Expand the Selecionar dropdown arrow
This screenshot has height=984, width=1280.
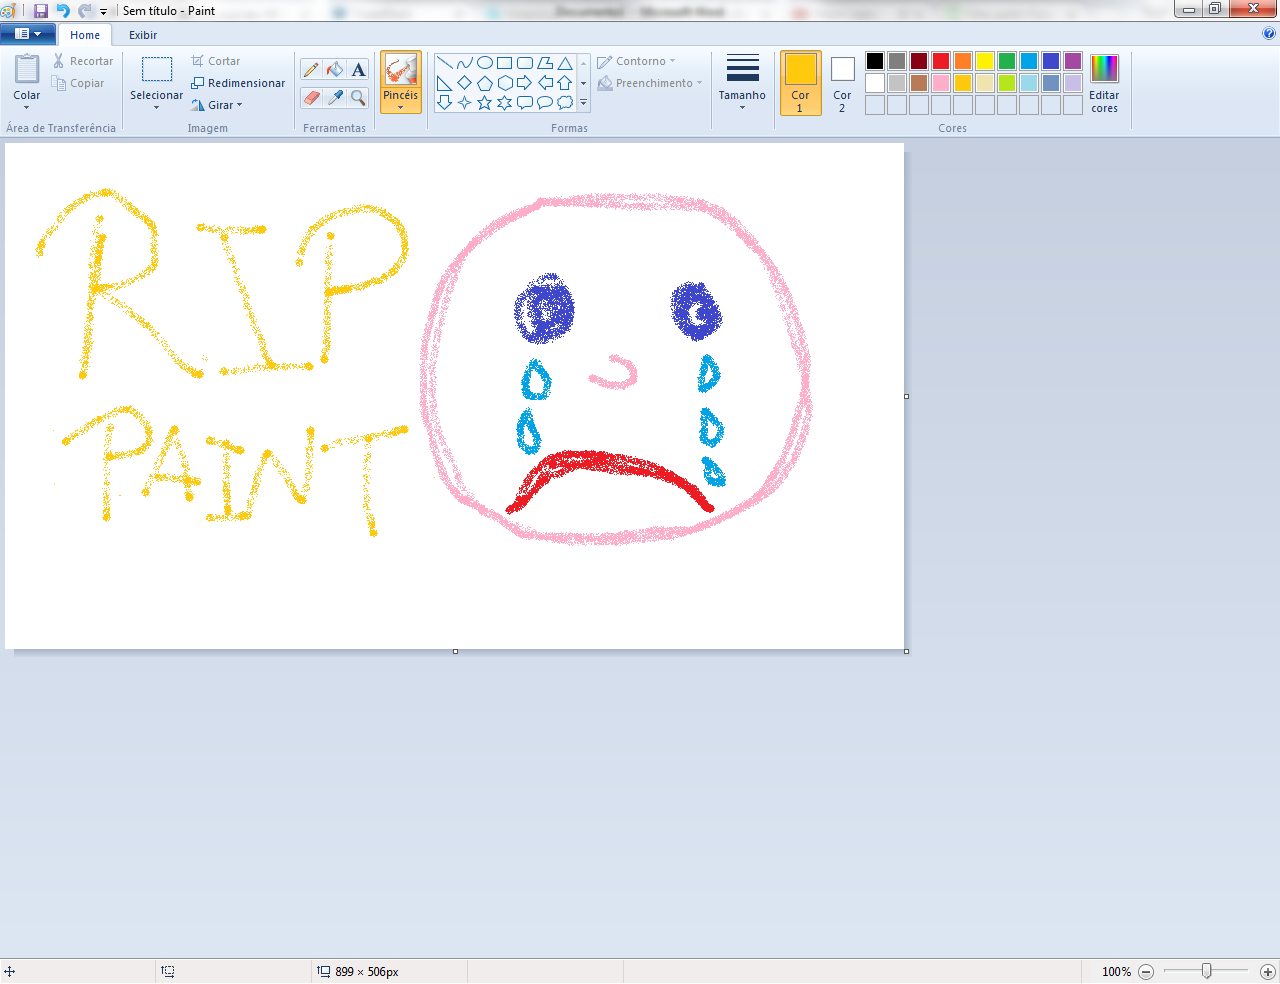pyautogui.click(x=156, y=106)
